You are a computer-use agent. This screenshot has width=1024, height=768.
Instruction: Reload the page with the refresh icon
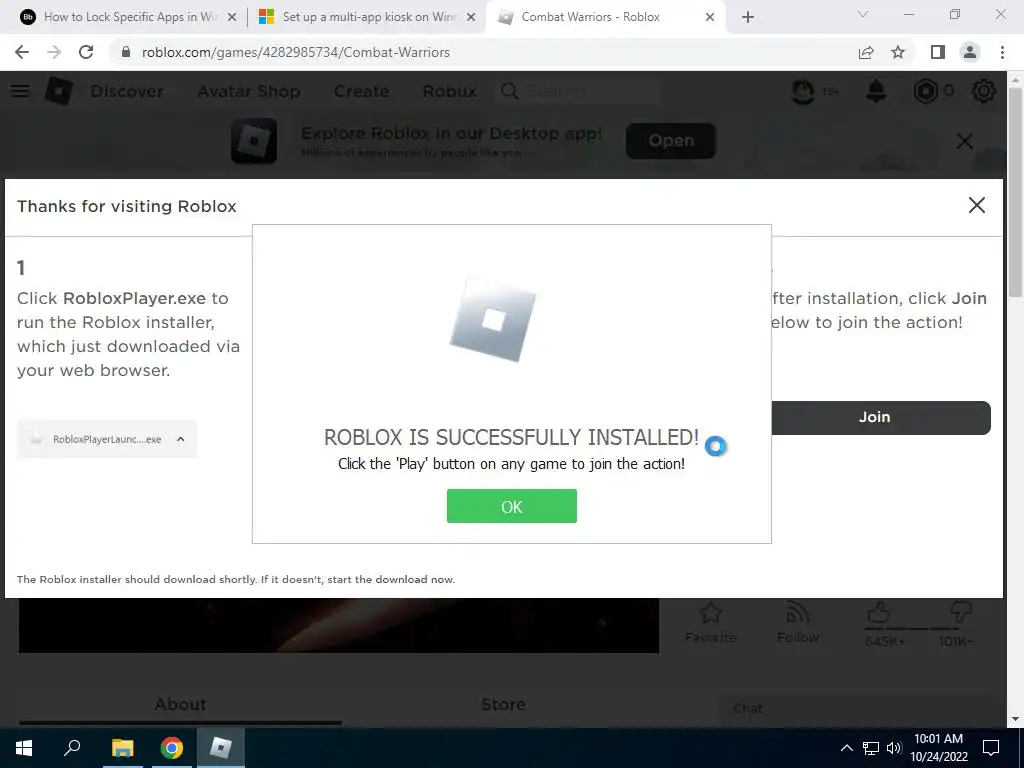pyautogui.click(x=86, y=52)
